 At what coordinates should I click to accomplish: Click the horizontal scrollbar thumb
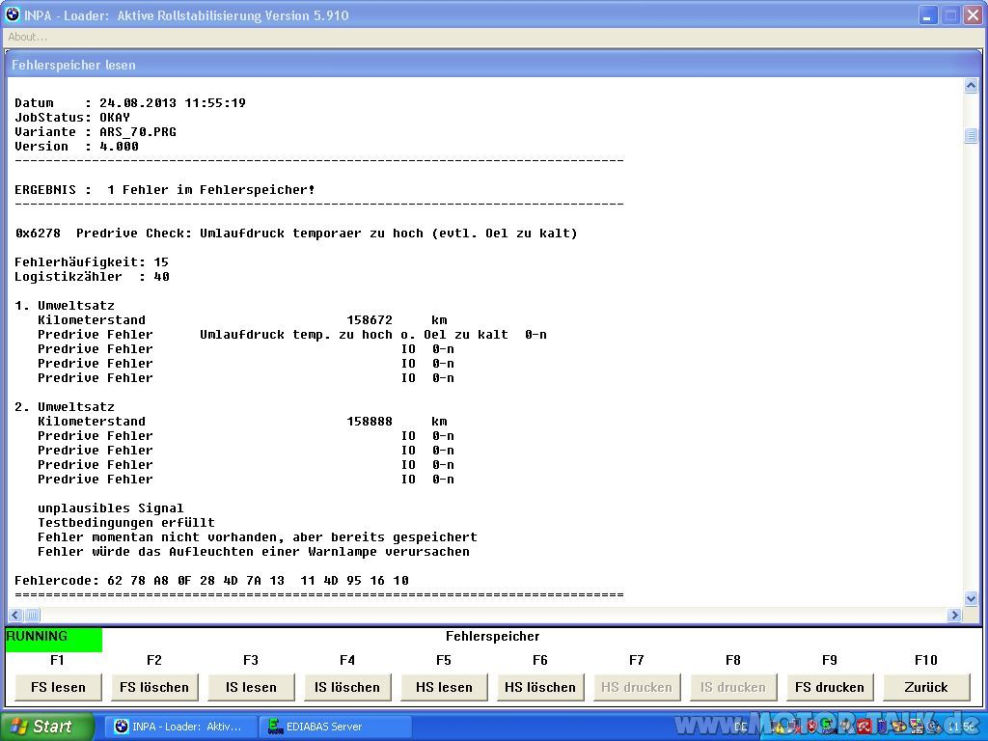[32, 615]
